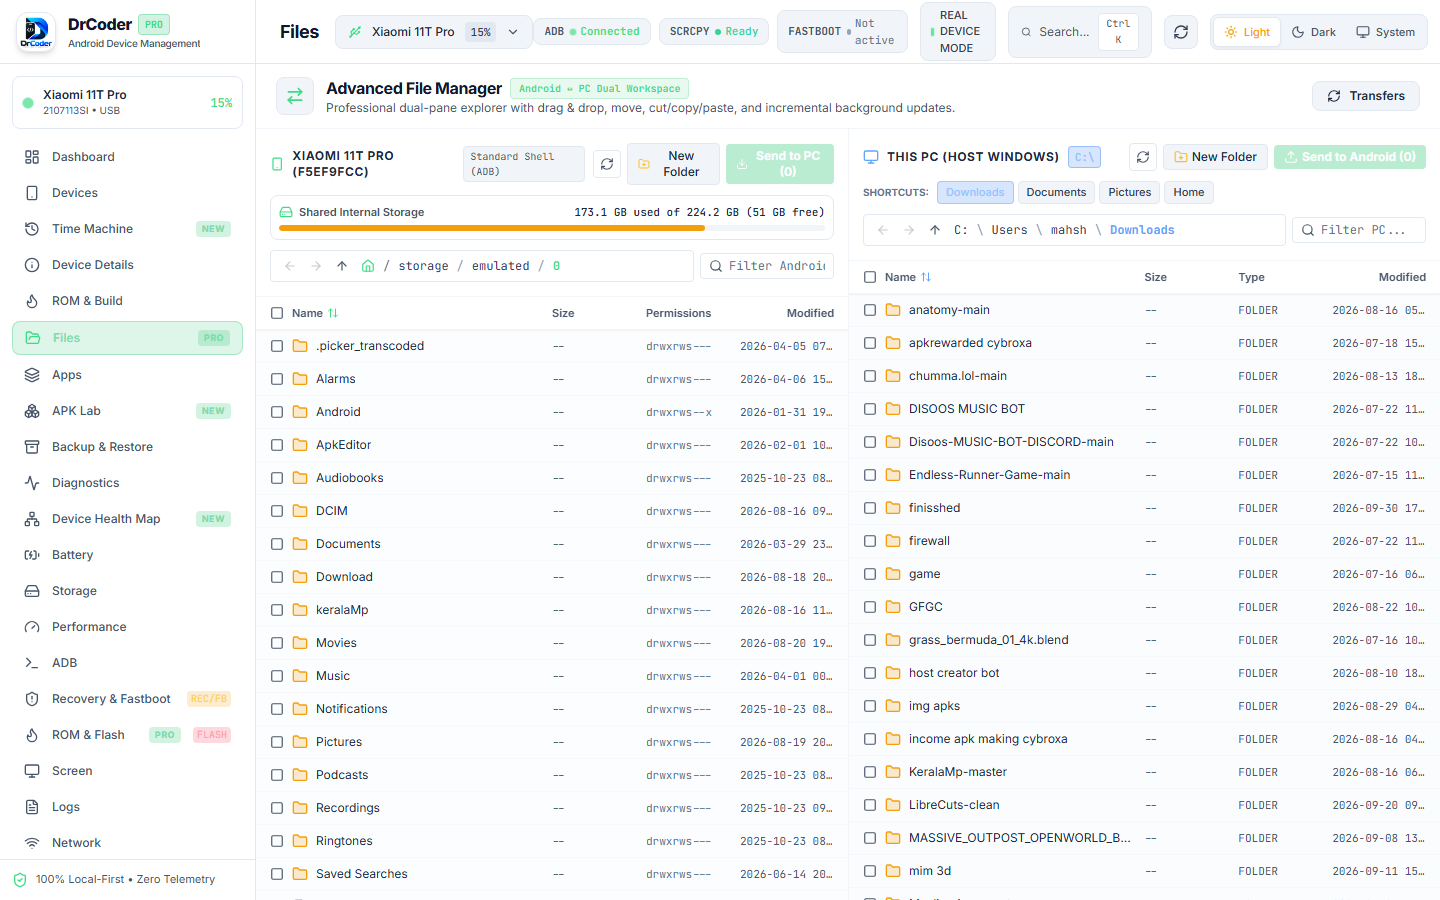Create New Folder on the Android device
Image resolution: width=1440 pixels, height=900 pixels.
[673, 164]
